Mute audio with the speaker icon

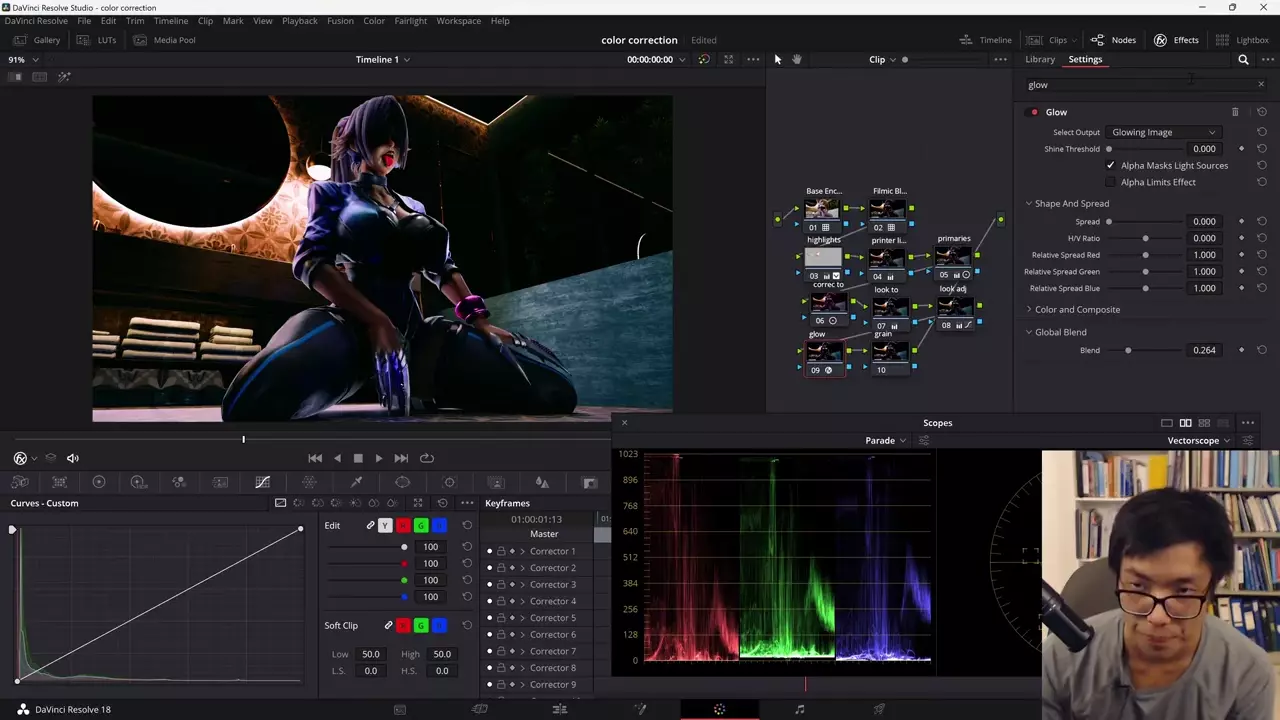[72, 458]
